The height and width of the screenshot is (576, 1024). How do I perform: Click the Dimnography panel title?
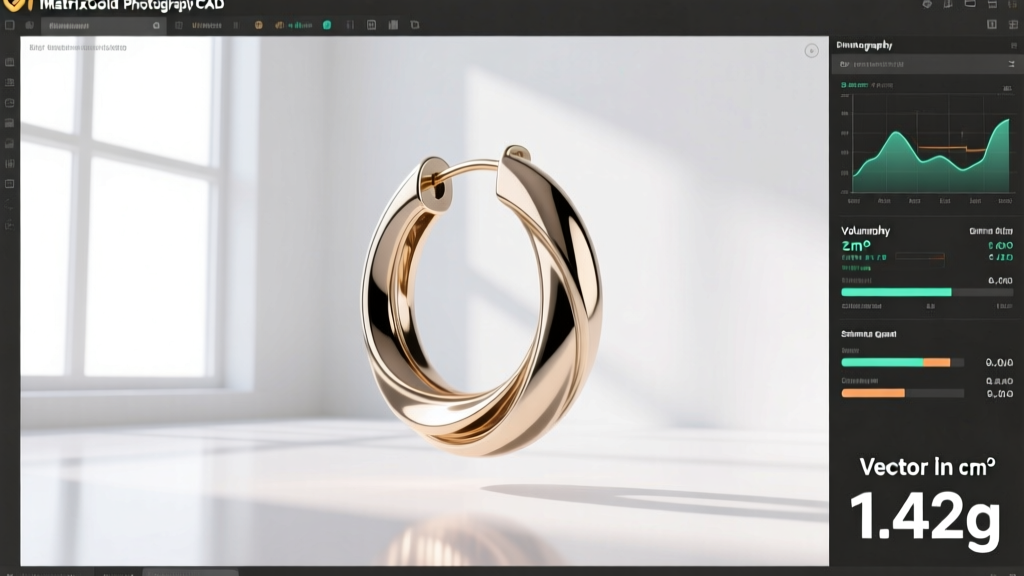click(x=864, y=45)
